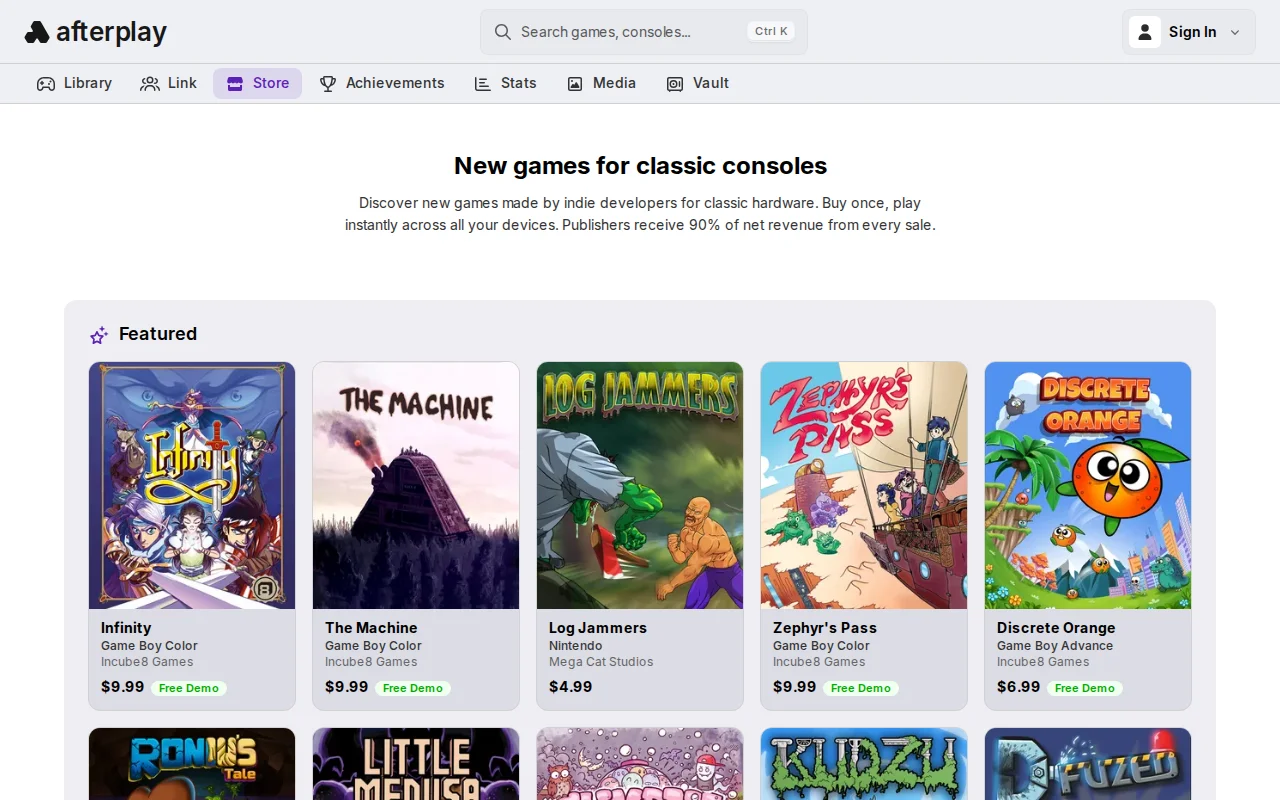Open the Infinity cover art
This screenshot has width=1280, height=800.
192,485
